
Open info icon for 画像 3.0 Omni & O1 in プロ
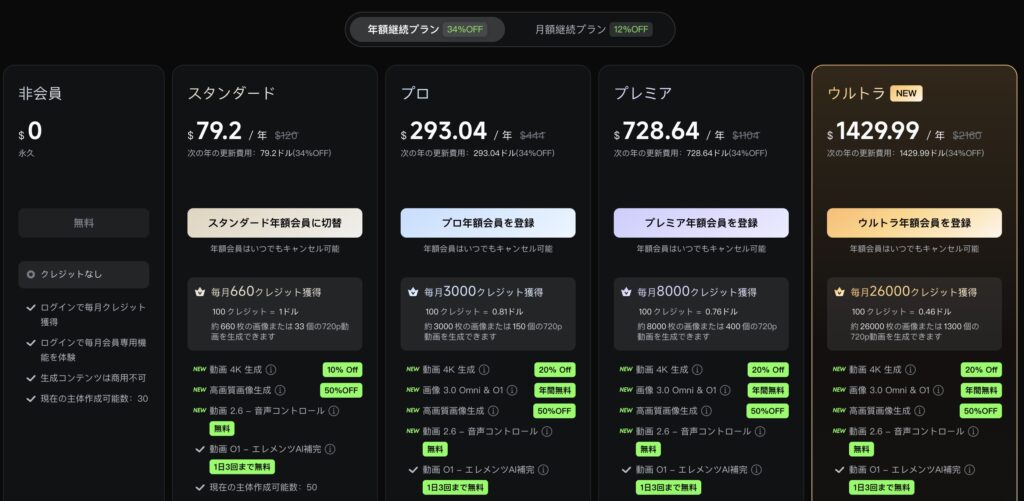click(x=513, y=390)
